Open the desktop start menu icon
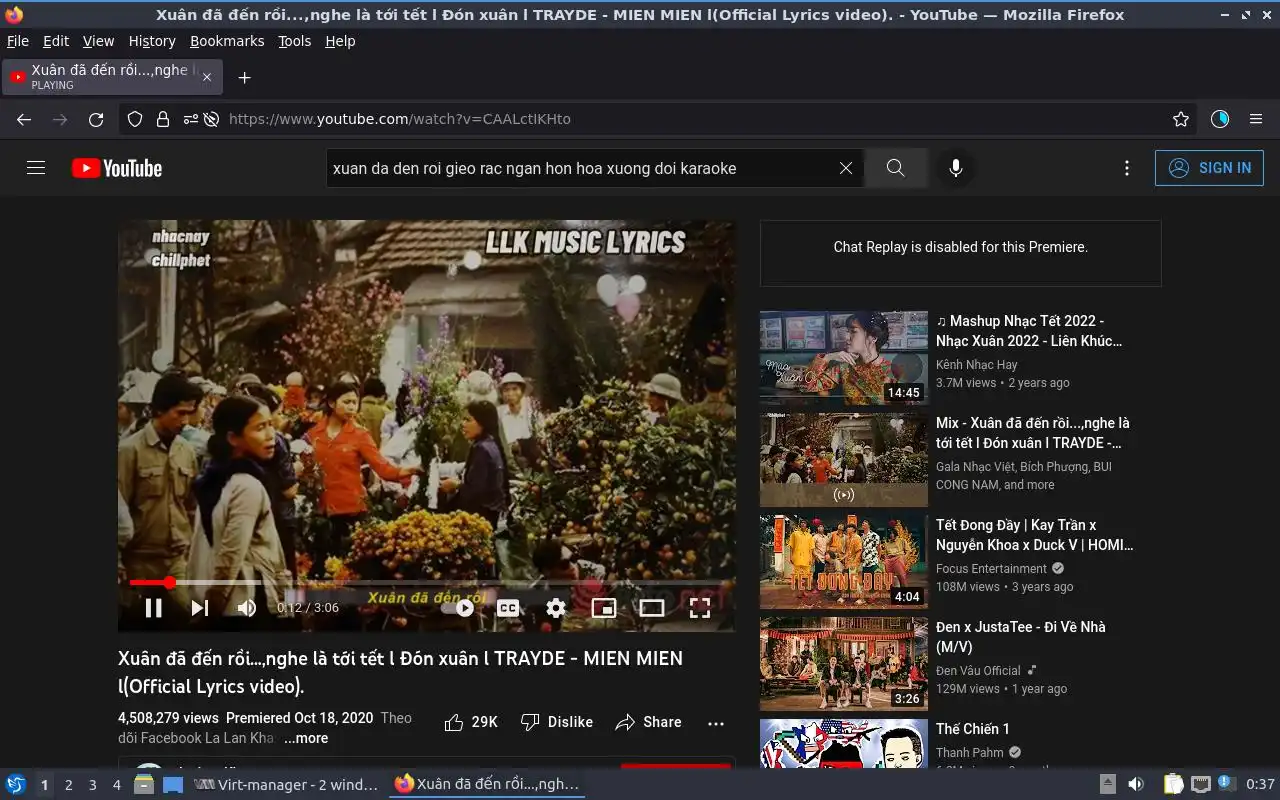 coord(16,784)
